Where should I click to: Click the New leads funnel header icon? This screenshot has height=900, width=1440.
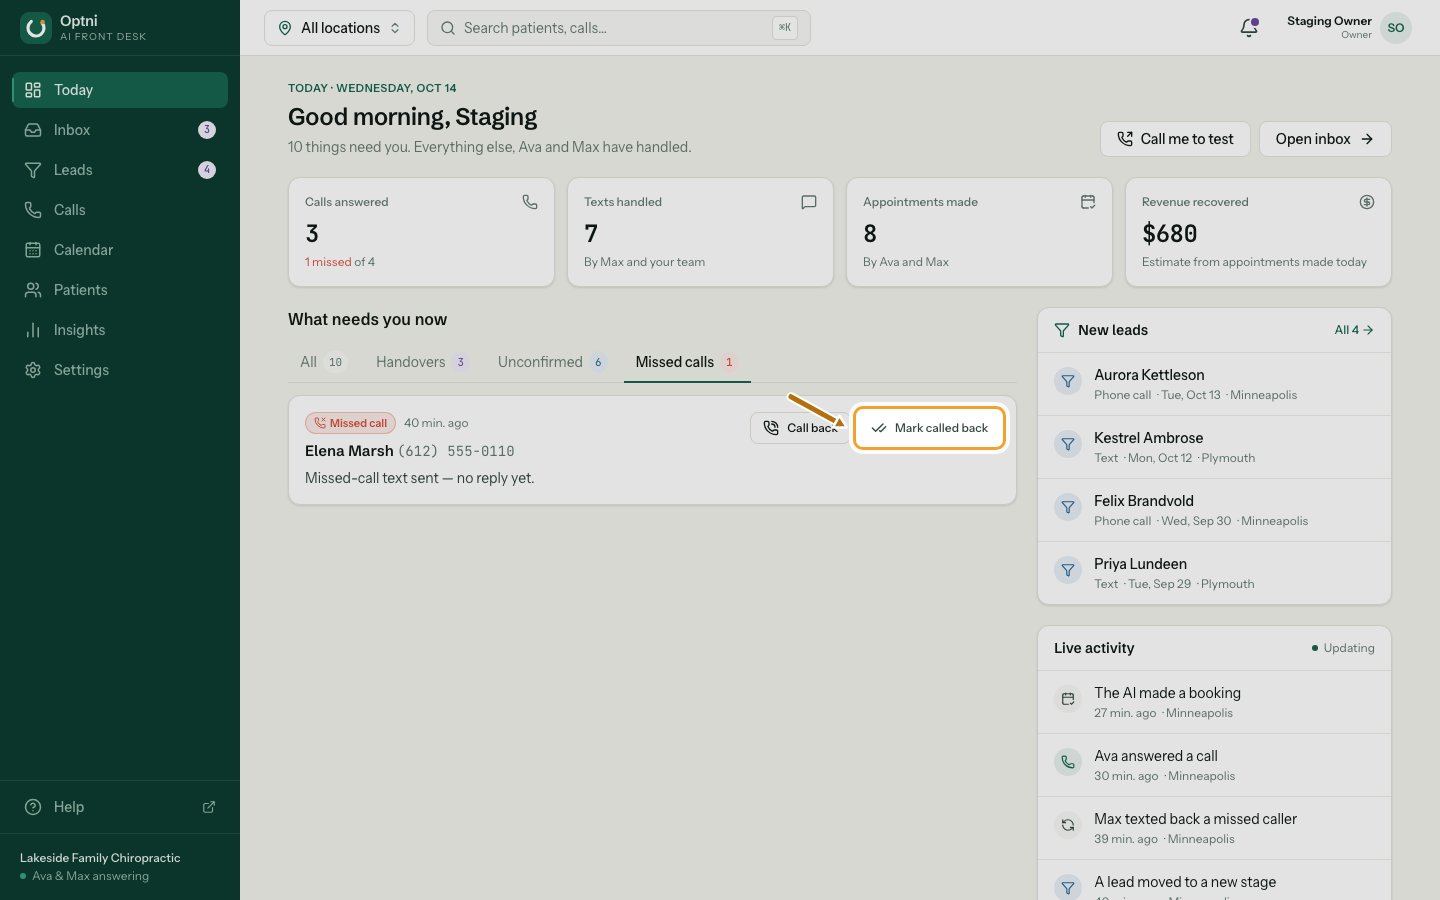1062,330
